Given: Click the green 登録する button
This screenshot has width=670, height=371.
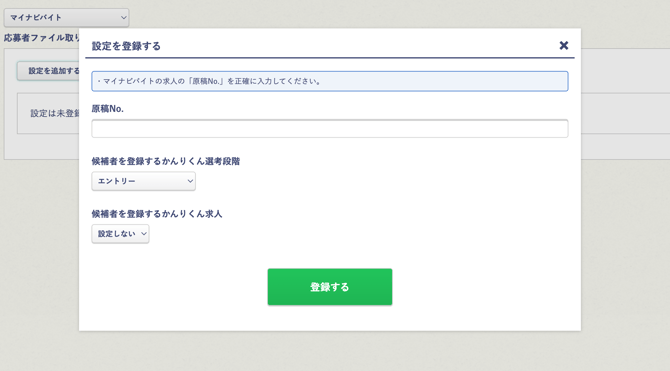Looking at the screenshot, I should click(329, 287).
